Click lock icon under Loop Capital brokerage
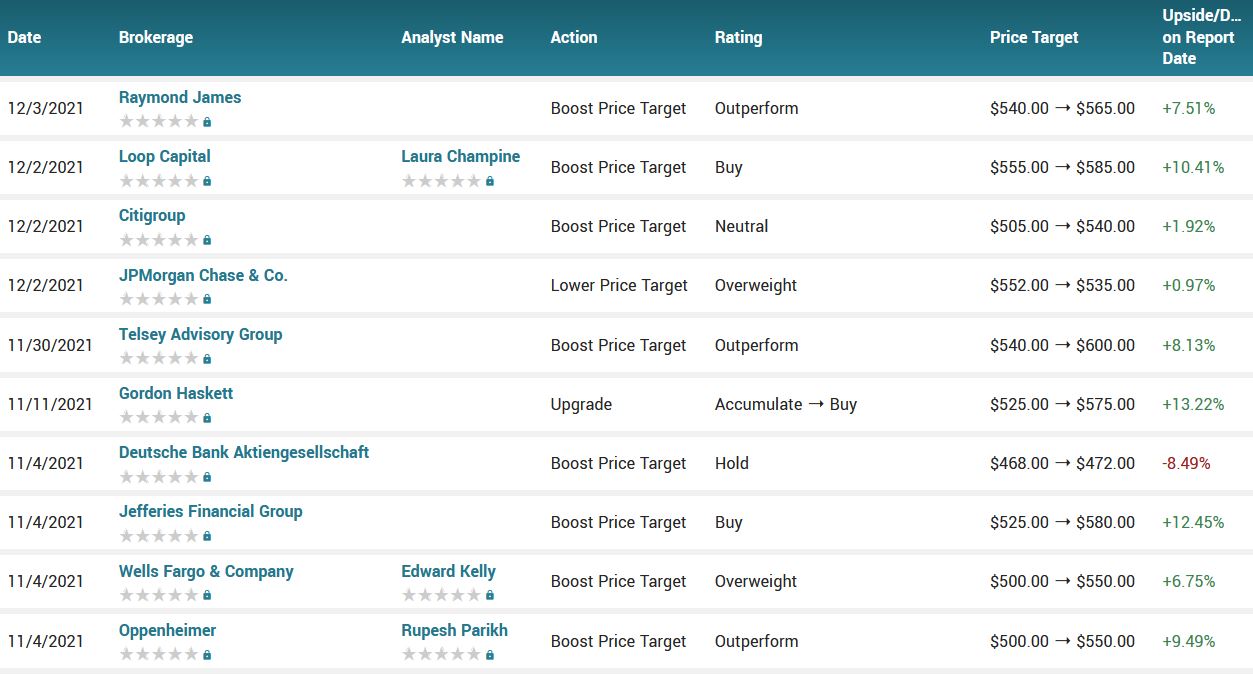The image size is (1253, 676). (207, 181)
